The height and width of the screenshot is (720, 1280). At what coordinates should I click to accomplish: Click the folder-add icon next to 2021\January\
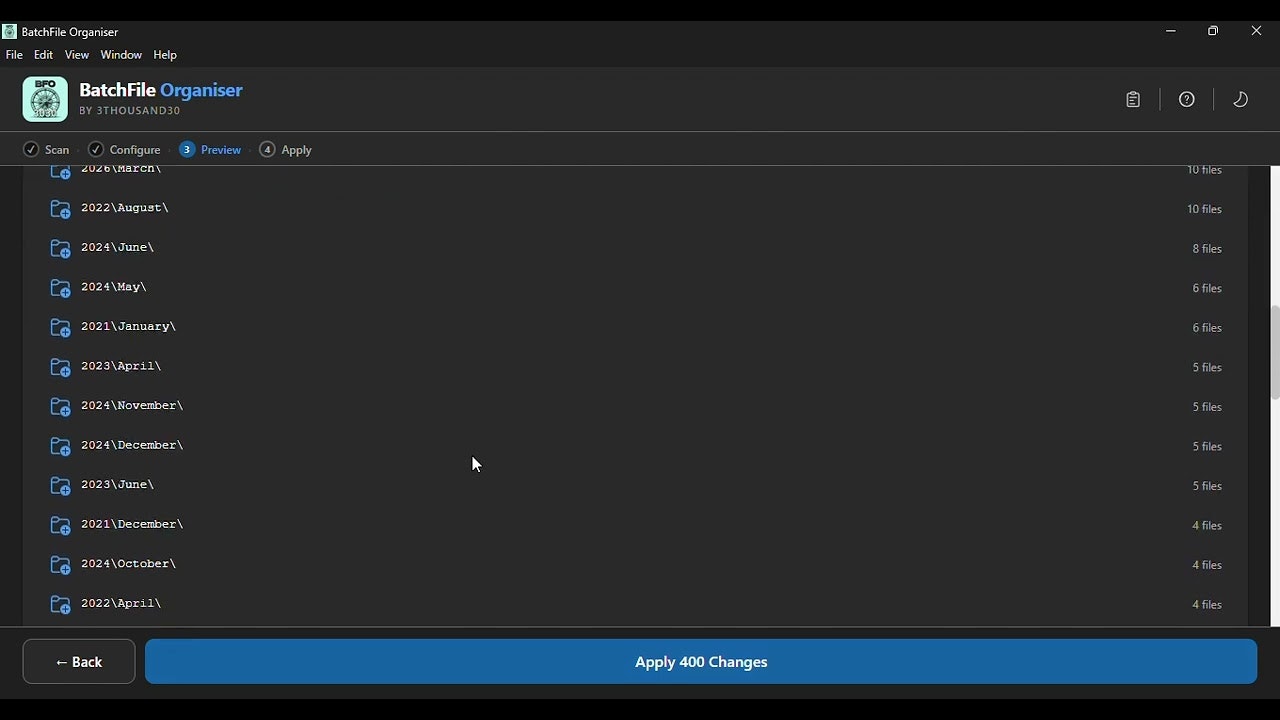60,327
